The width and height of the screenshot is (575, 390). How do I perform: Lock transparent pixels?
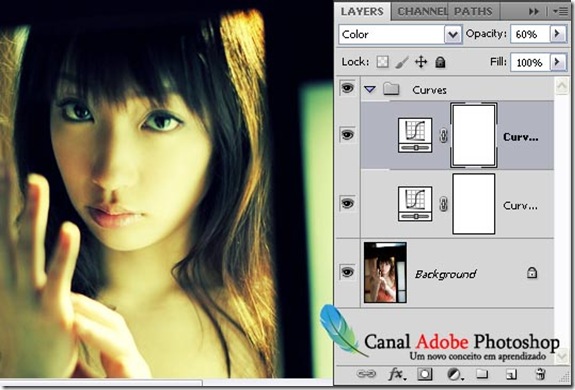coord(382,62)
